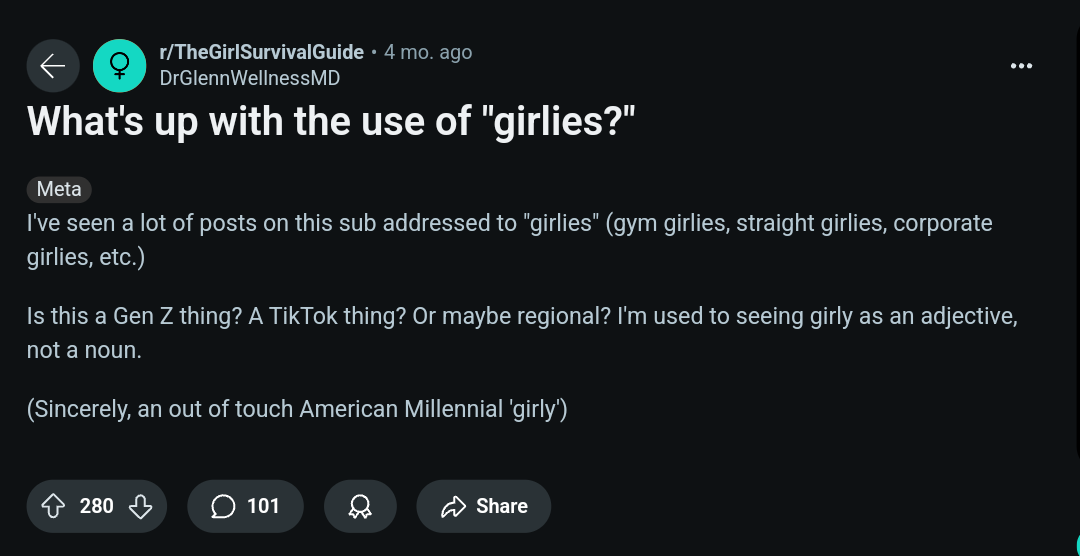Upvote the post with the up arrow

pyautogui.click(x=53, y=506)
